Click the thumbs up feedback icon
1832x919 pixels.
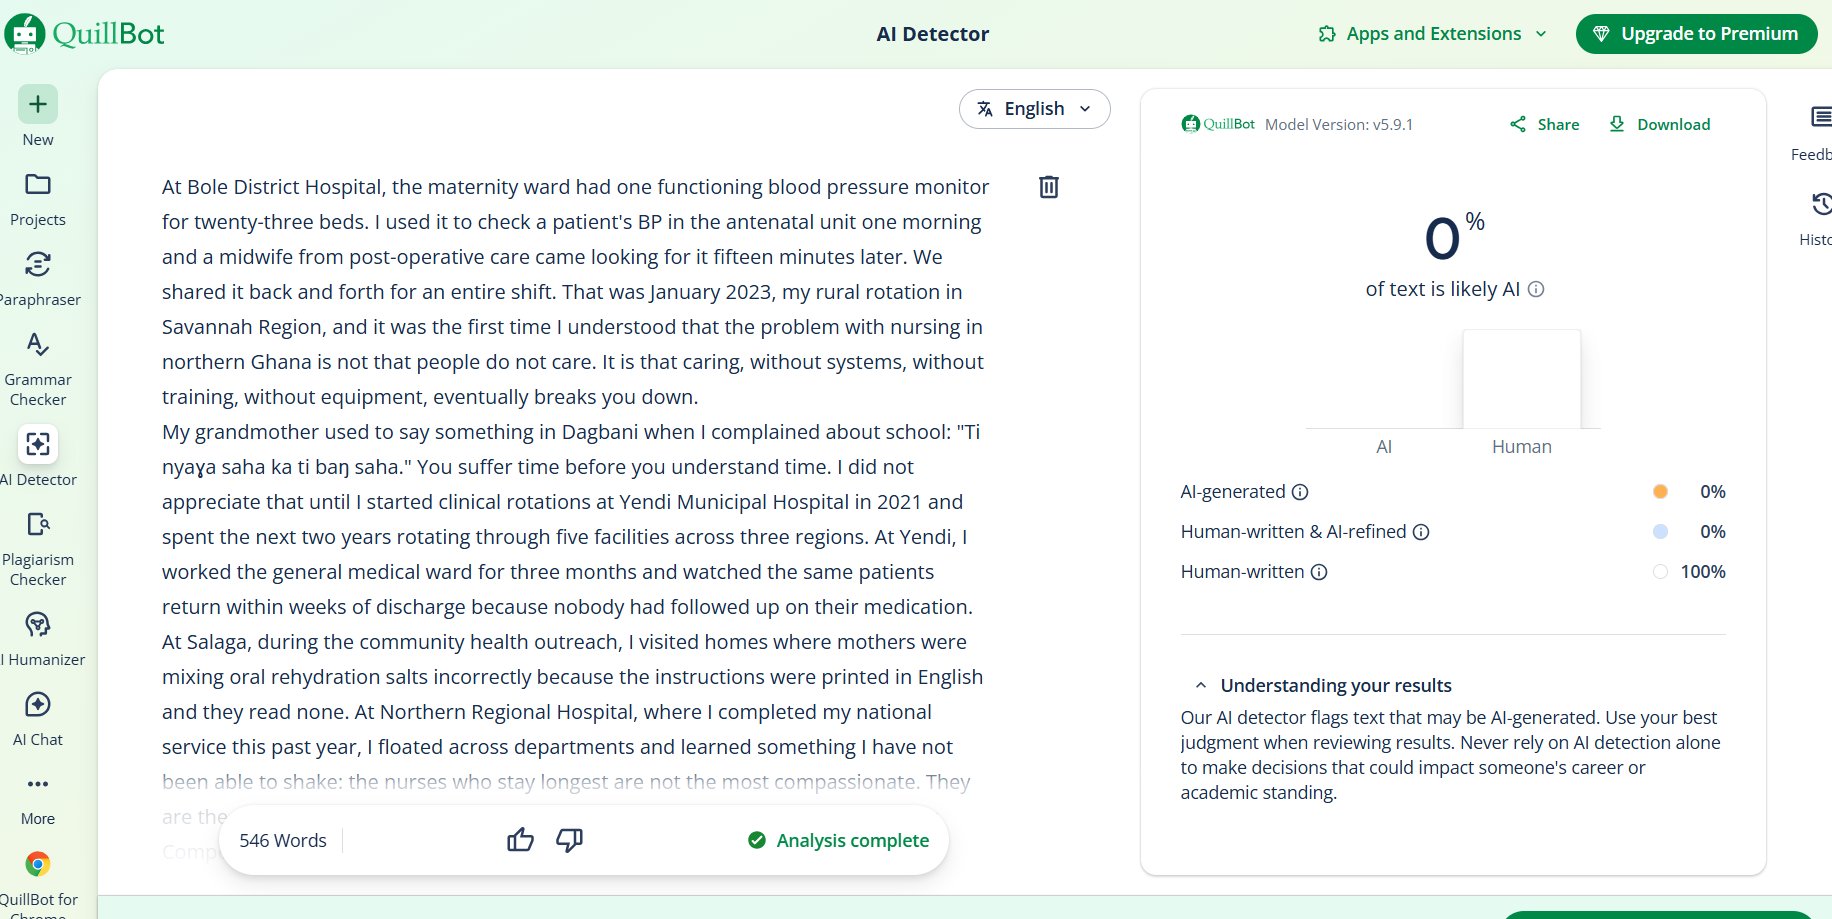(x=520, y=840)
